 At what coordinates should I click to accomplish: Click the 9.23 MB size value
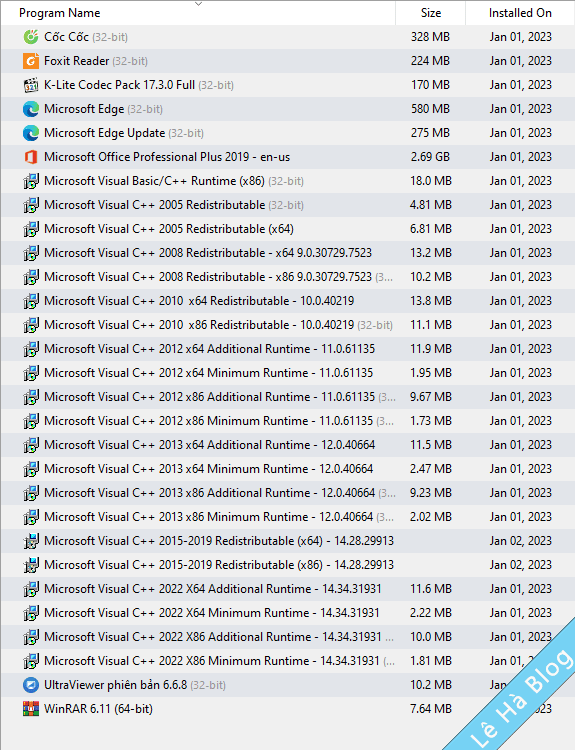tap(431, 493)
